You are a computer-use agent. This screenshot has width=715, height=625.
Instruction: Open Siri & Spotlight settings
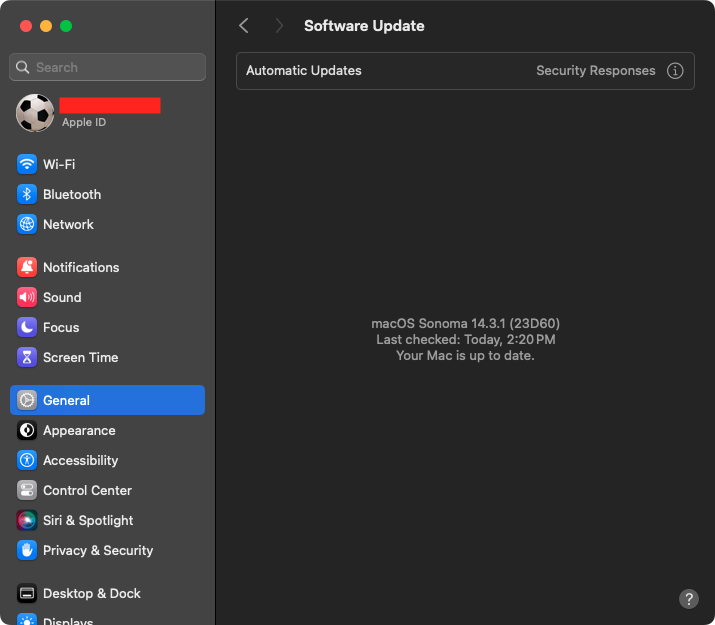(107, 521)
